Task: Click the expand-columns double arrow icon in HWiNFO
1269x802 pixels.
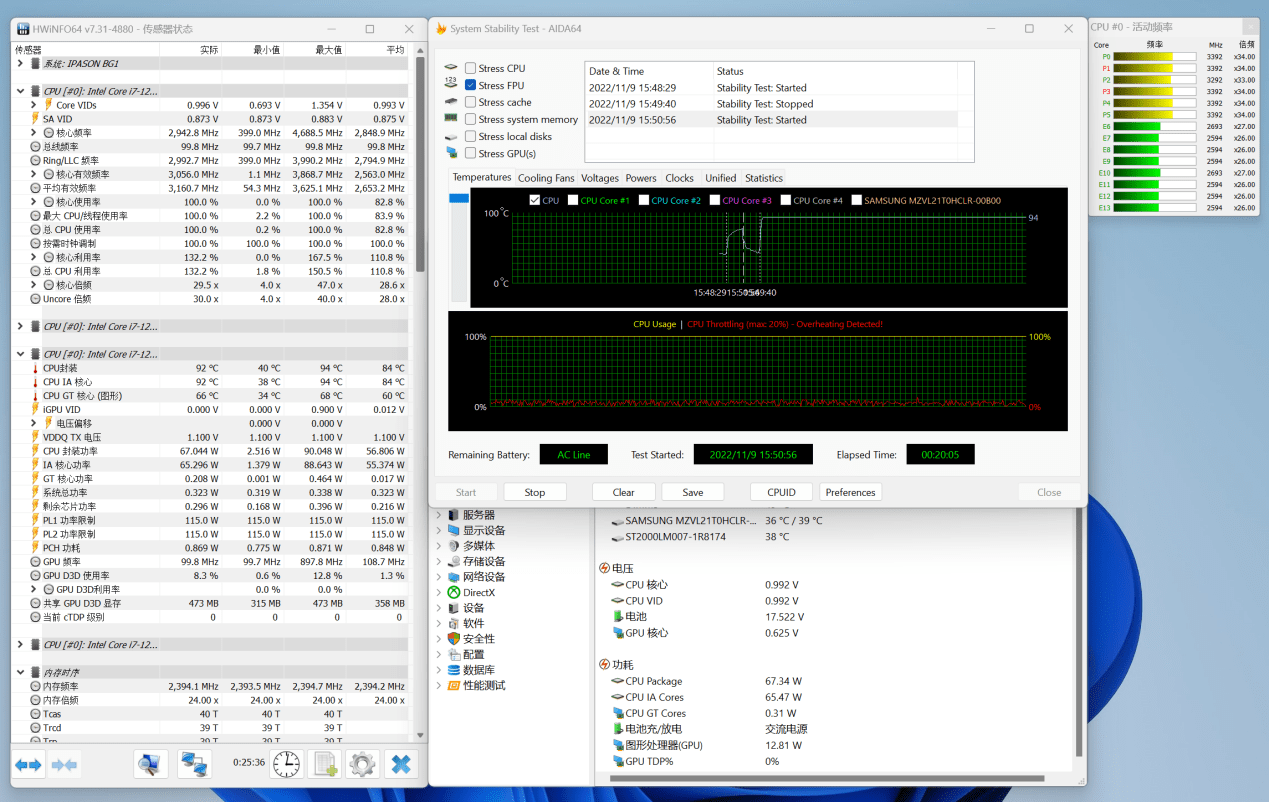Action: (28, 765)
